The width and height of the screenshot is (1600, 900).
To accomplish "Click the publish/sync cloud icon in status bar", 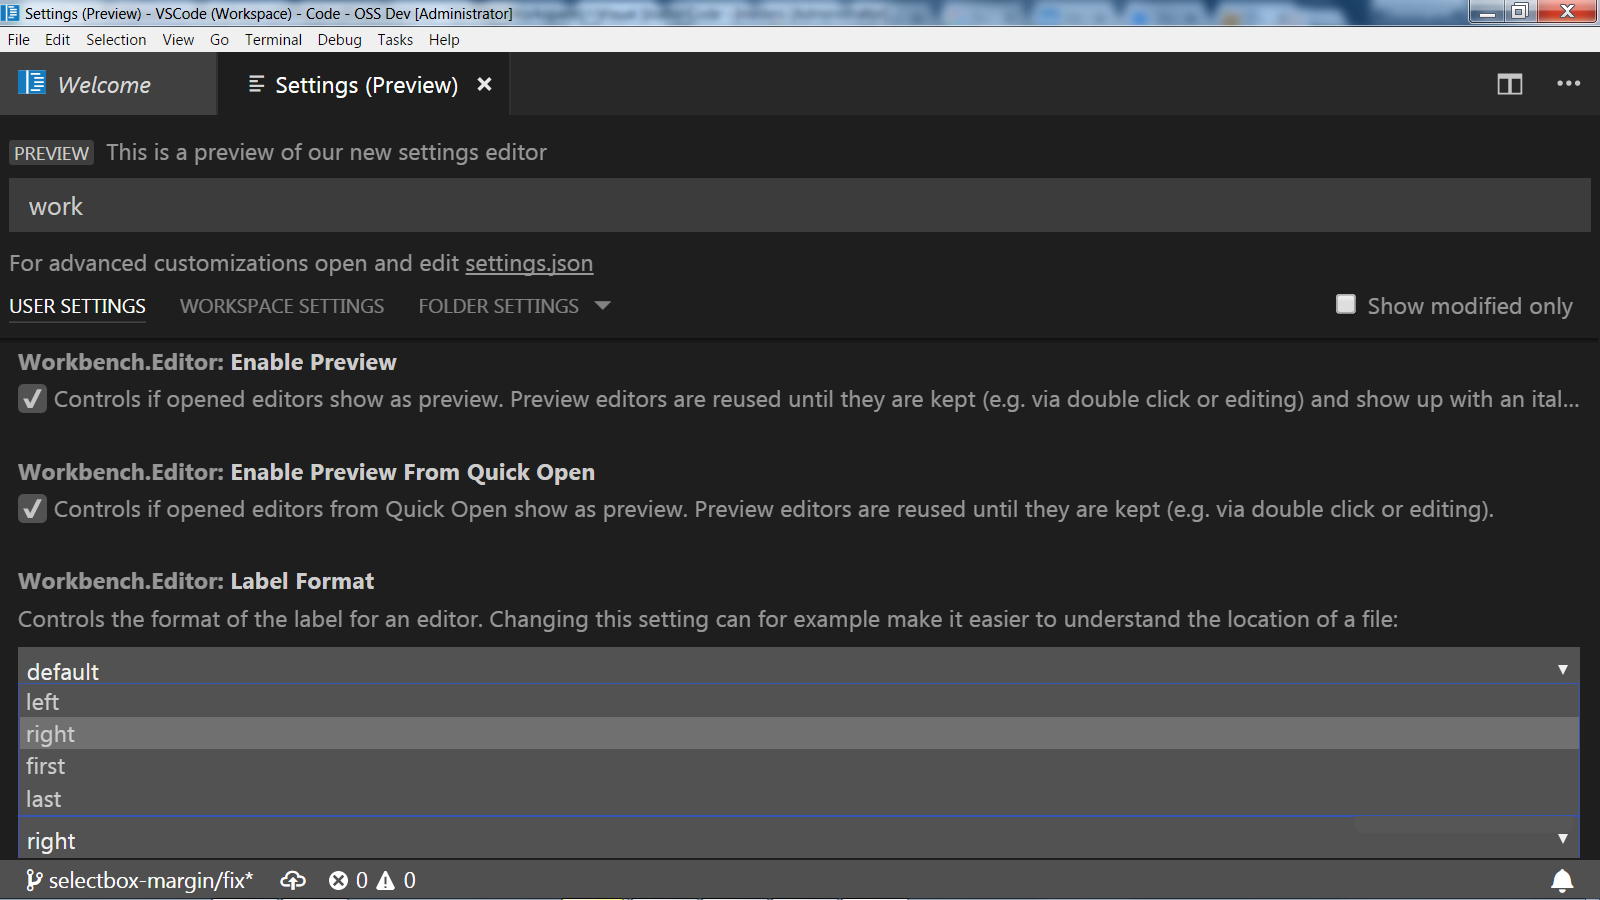I will [x=293, y=880].
